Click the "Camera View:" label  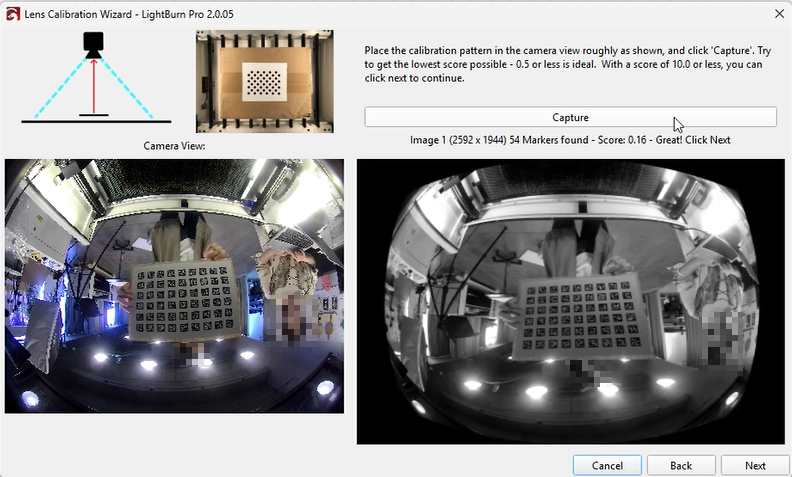(x=174, y=146)
